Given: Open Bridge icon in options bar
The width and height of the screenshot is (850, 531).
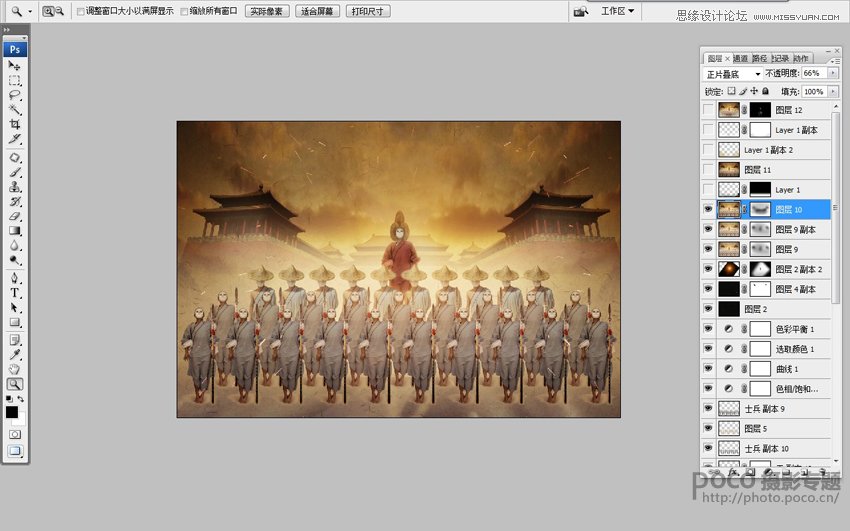Looking at the screenshot, I should 581,11.
